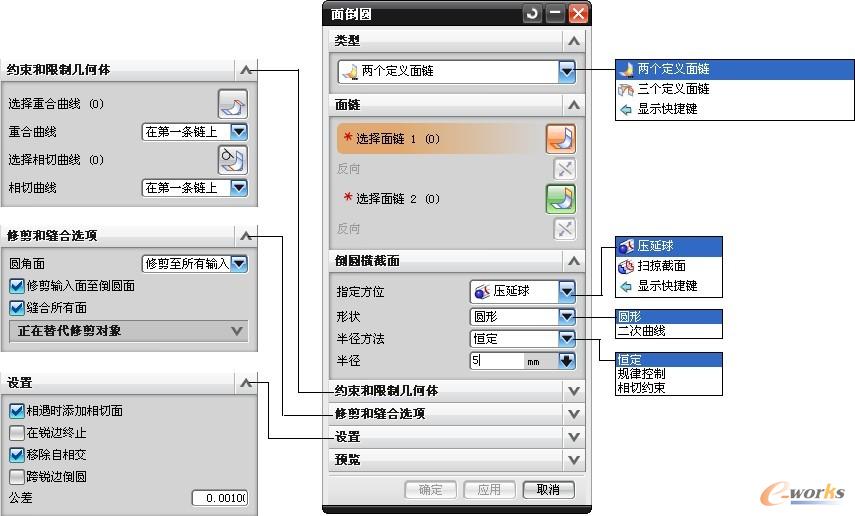Image resolution: width=855 pixels, height=516 pixels.
Task: Choose 规律控制 radius method option
Action: point(641,373)
